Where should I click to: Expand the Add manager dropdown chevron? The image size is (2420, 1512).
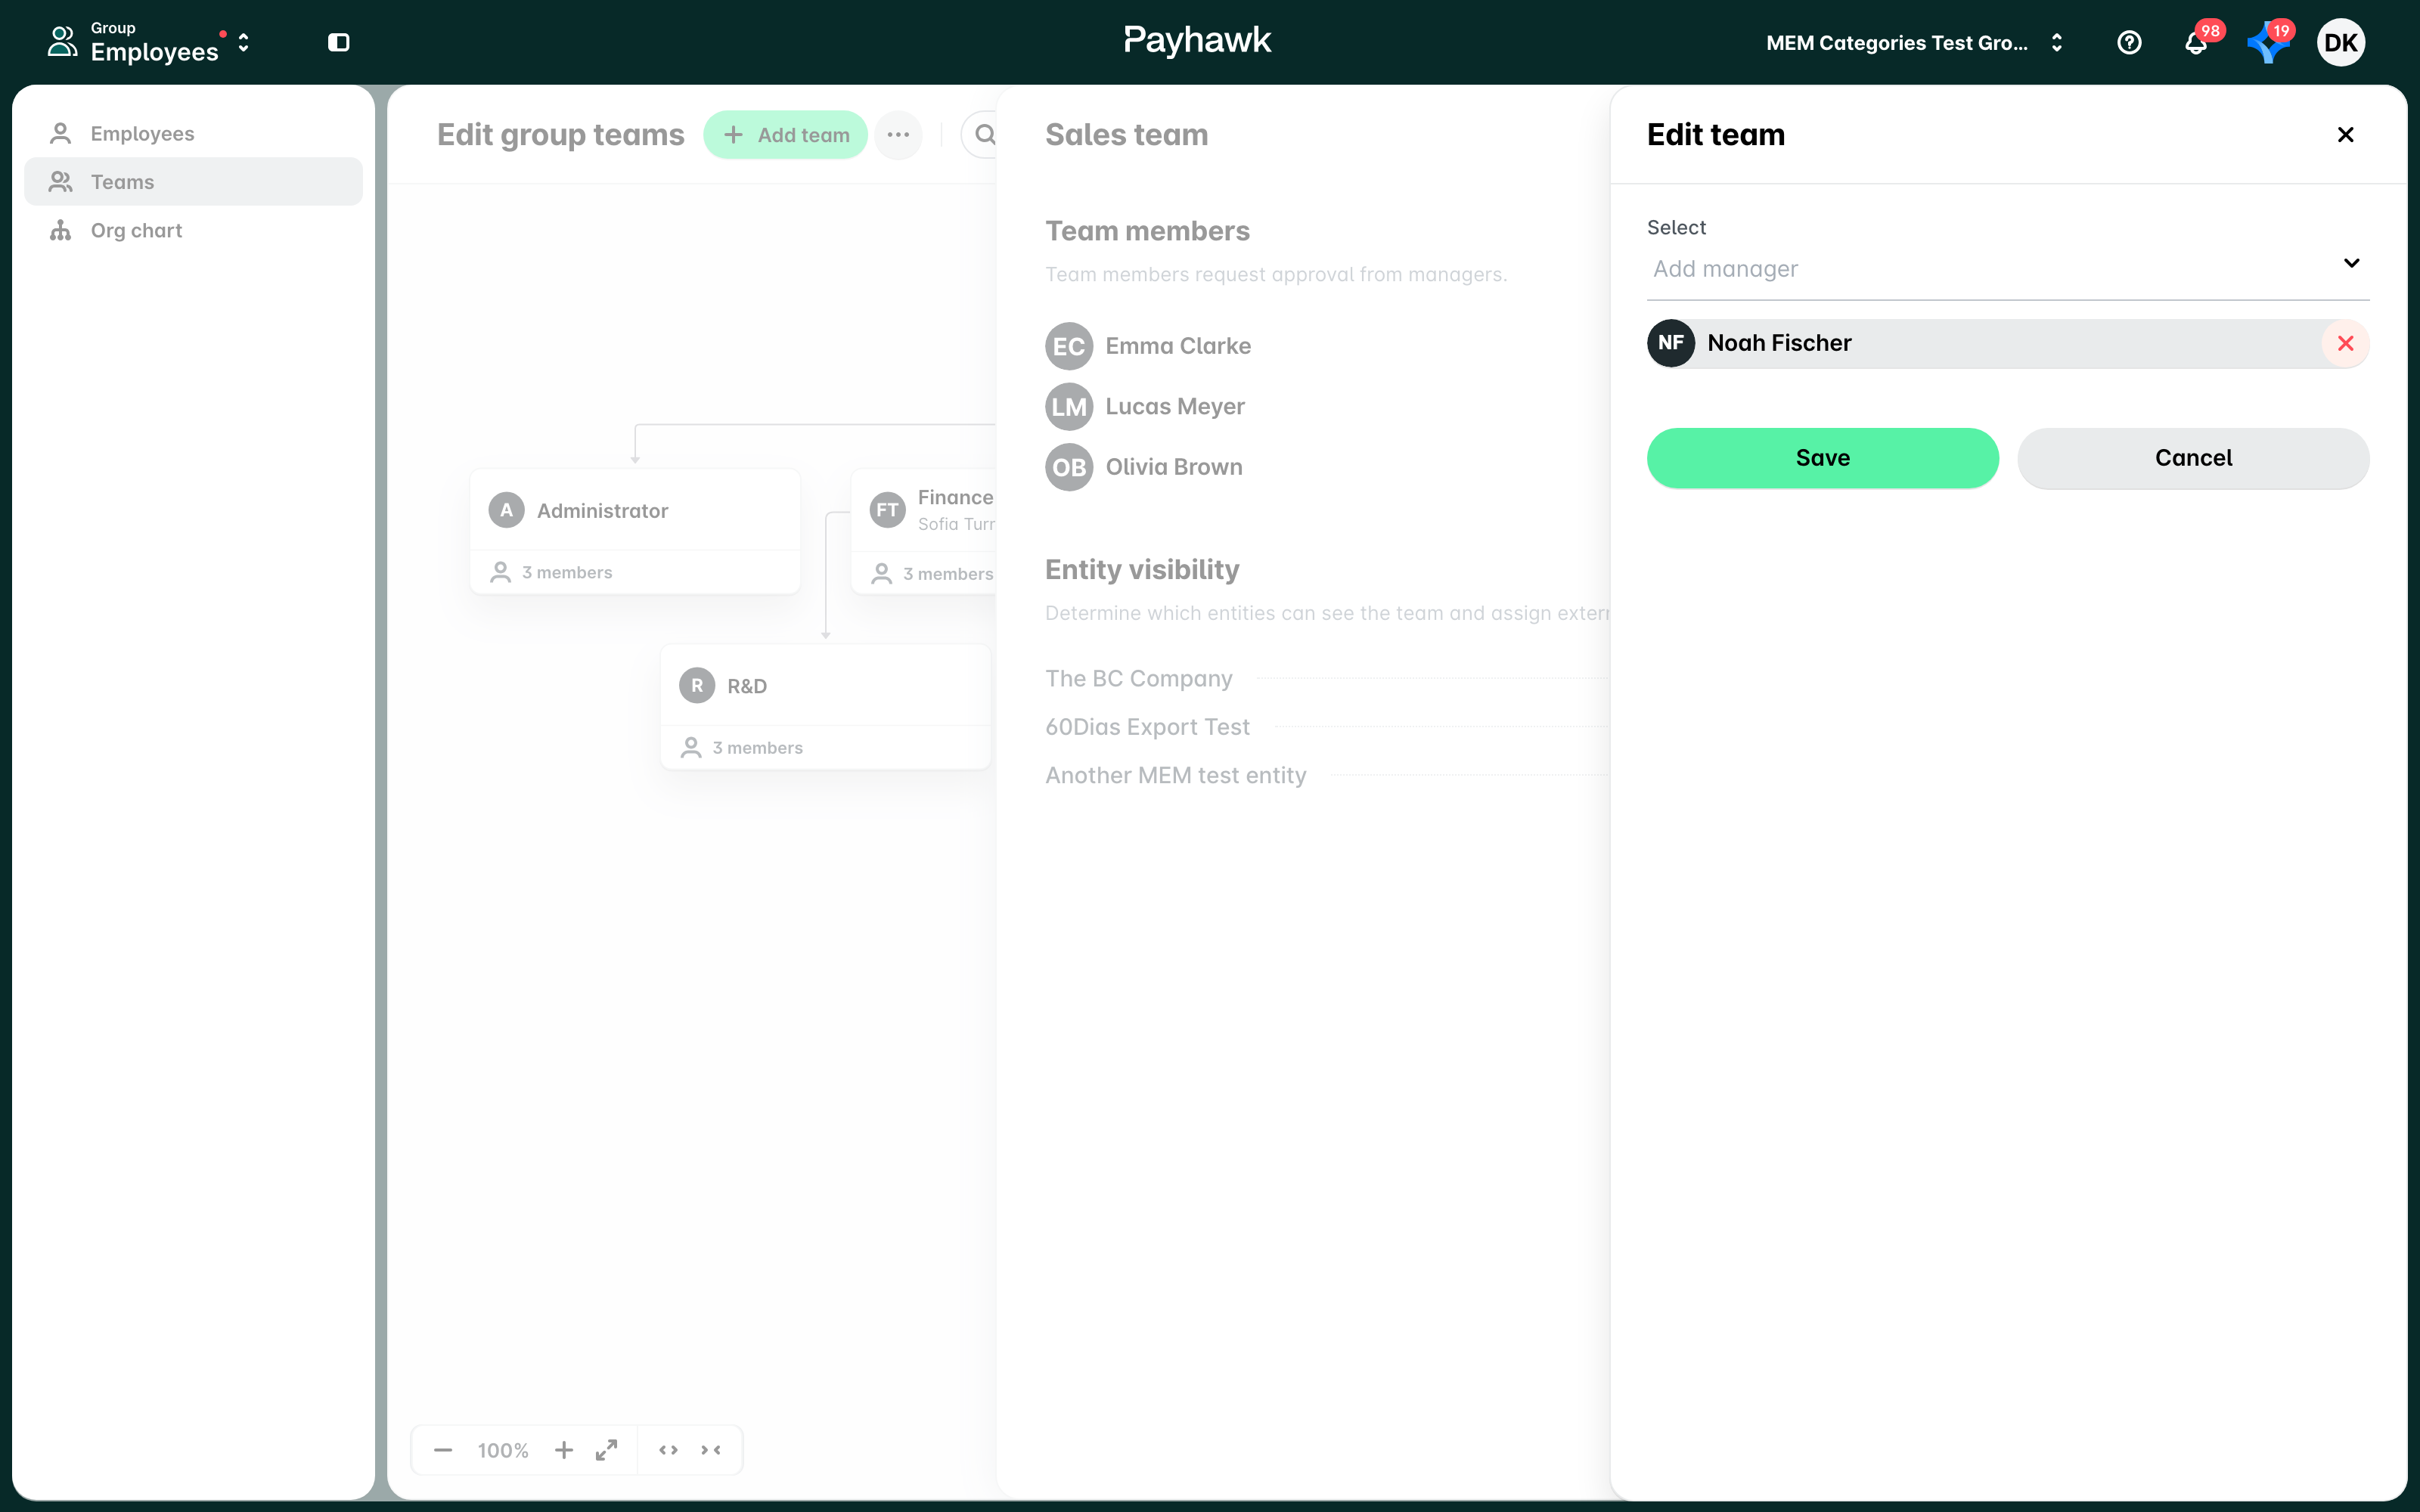click(2351, 263)
